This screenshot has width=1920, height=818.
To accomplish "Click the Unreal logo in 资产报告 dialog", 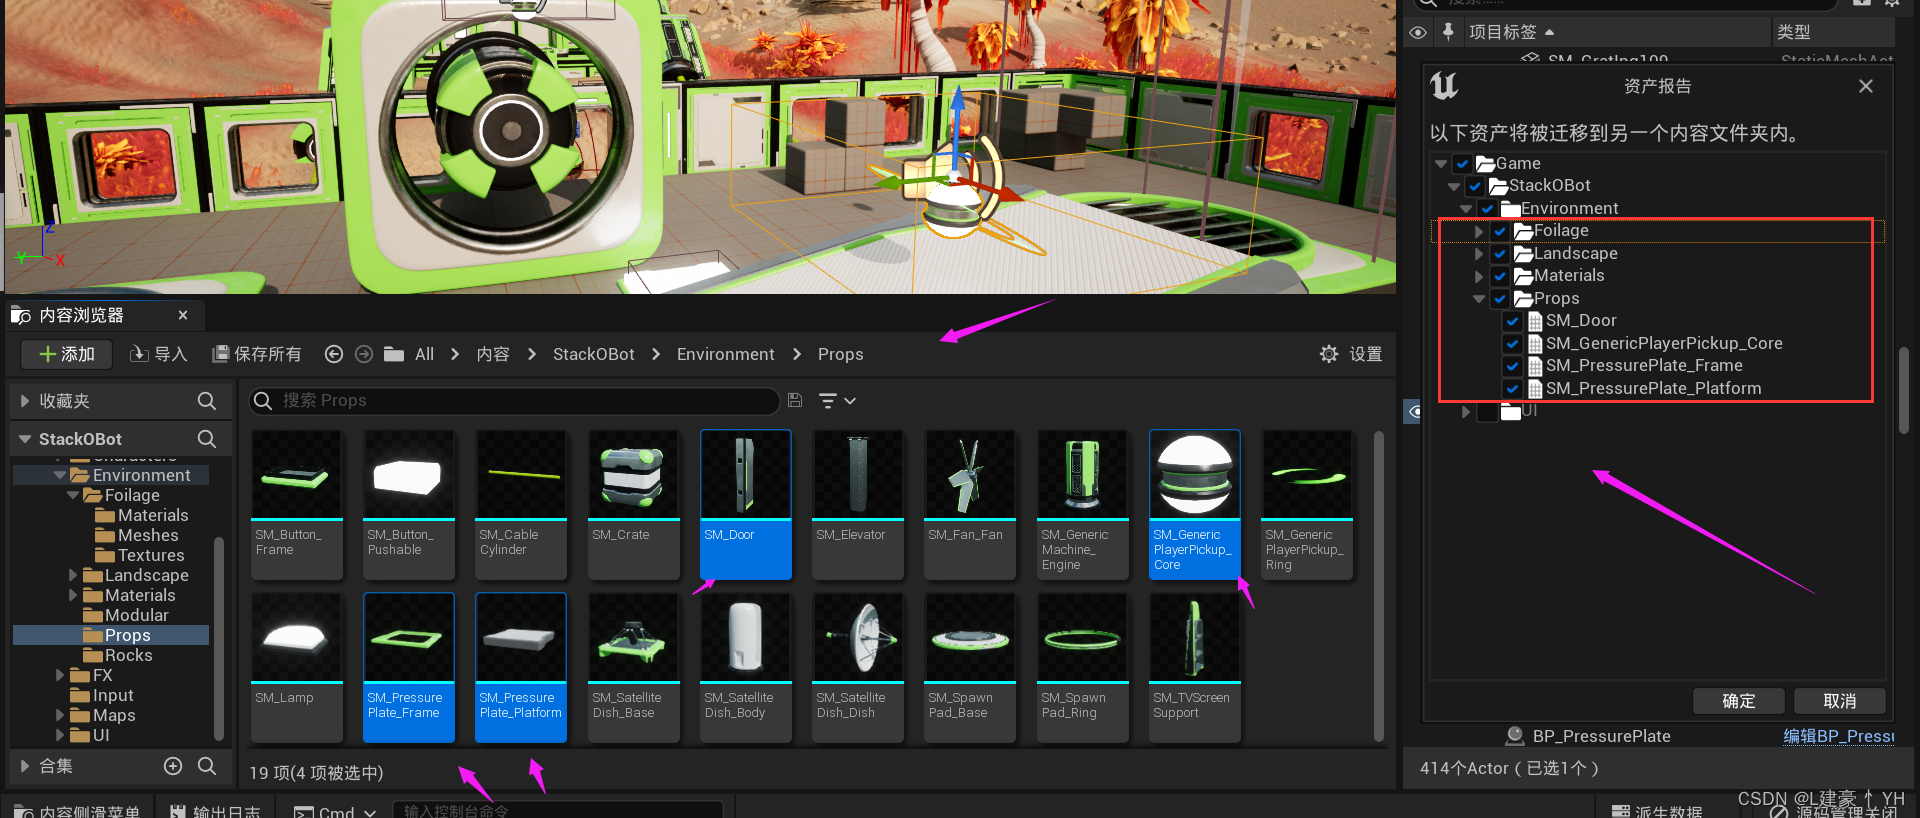I will tap(1444, 86).
